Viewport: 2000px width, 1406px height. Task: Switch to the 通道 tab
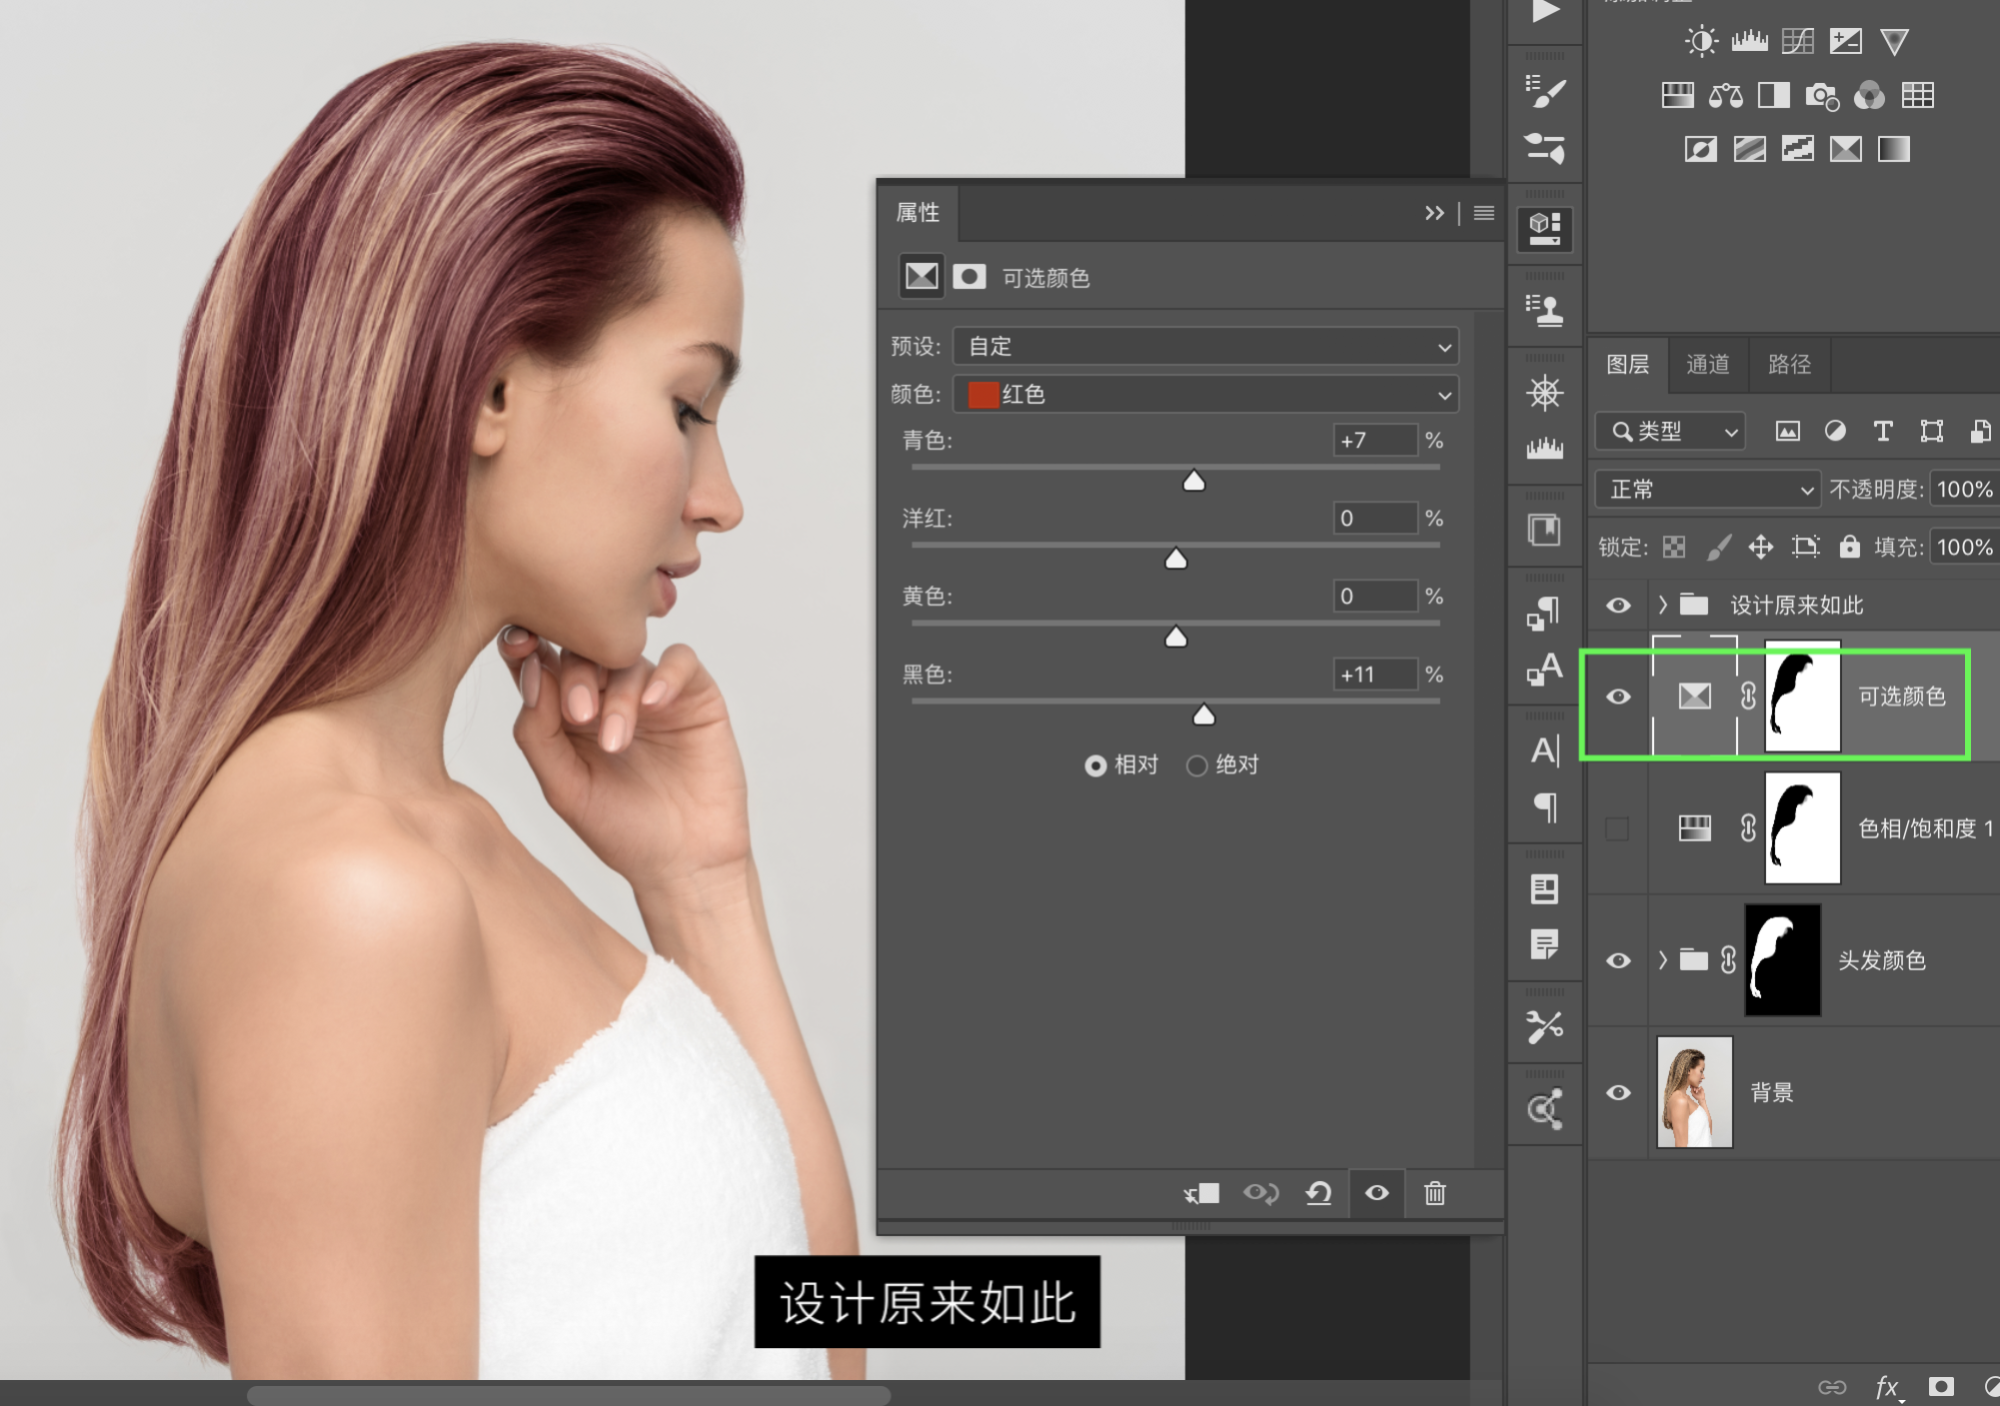[x=1707, y=364]
